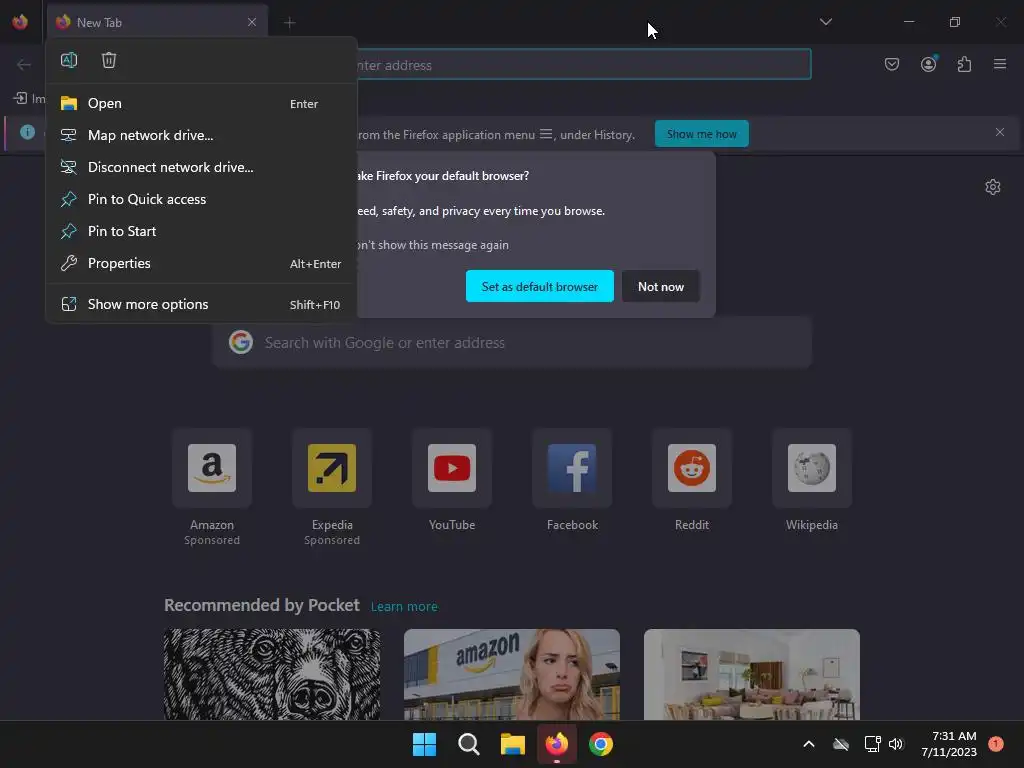The width and height of the screenshot is (1024, 768).
Task: Click the OneDrive cloud tray icon
Action: (841, 744)
